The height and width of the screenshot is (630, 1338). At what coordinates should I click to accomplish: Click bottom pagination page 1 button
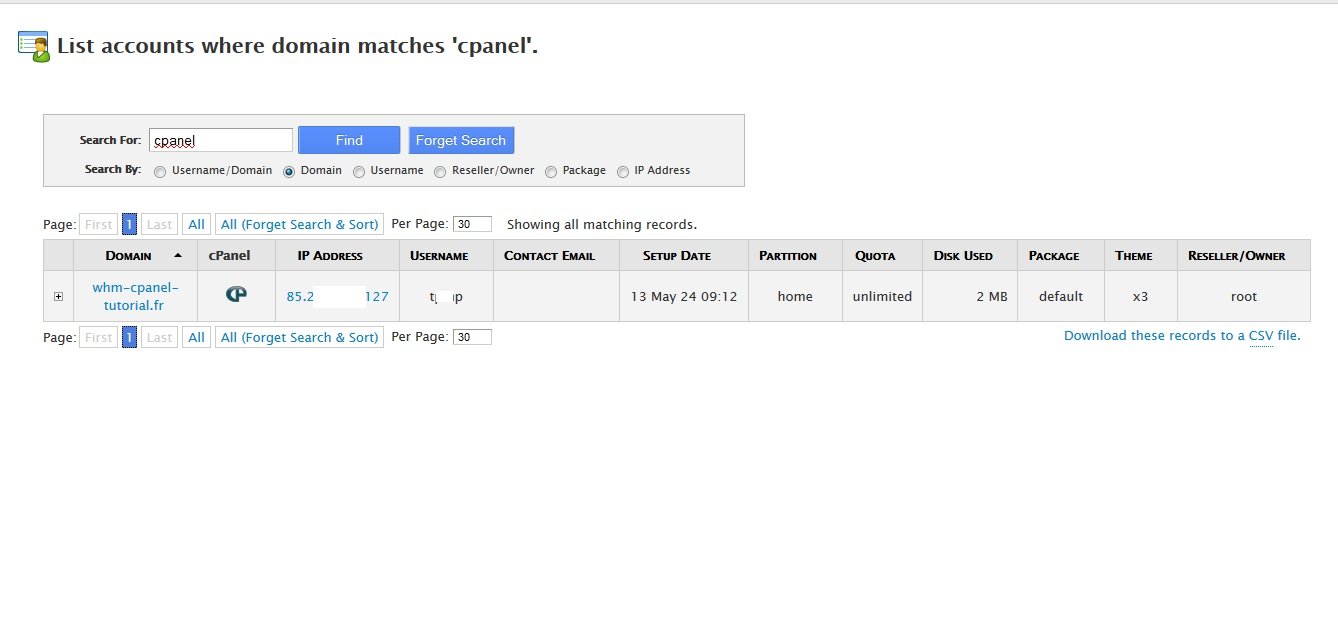pos(129,337)
